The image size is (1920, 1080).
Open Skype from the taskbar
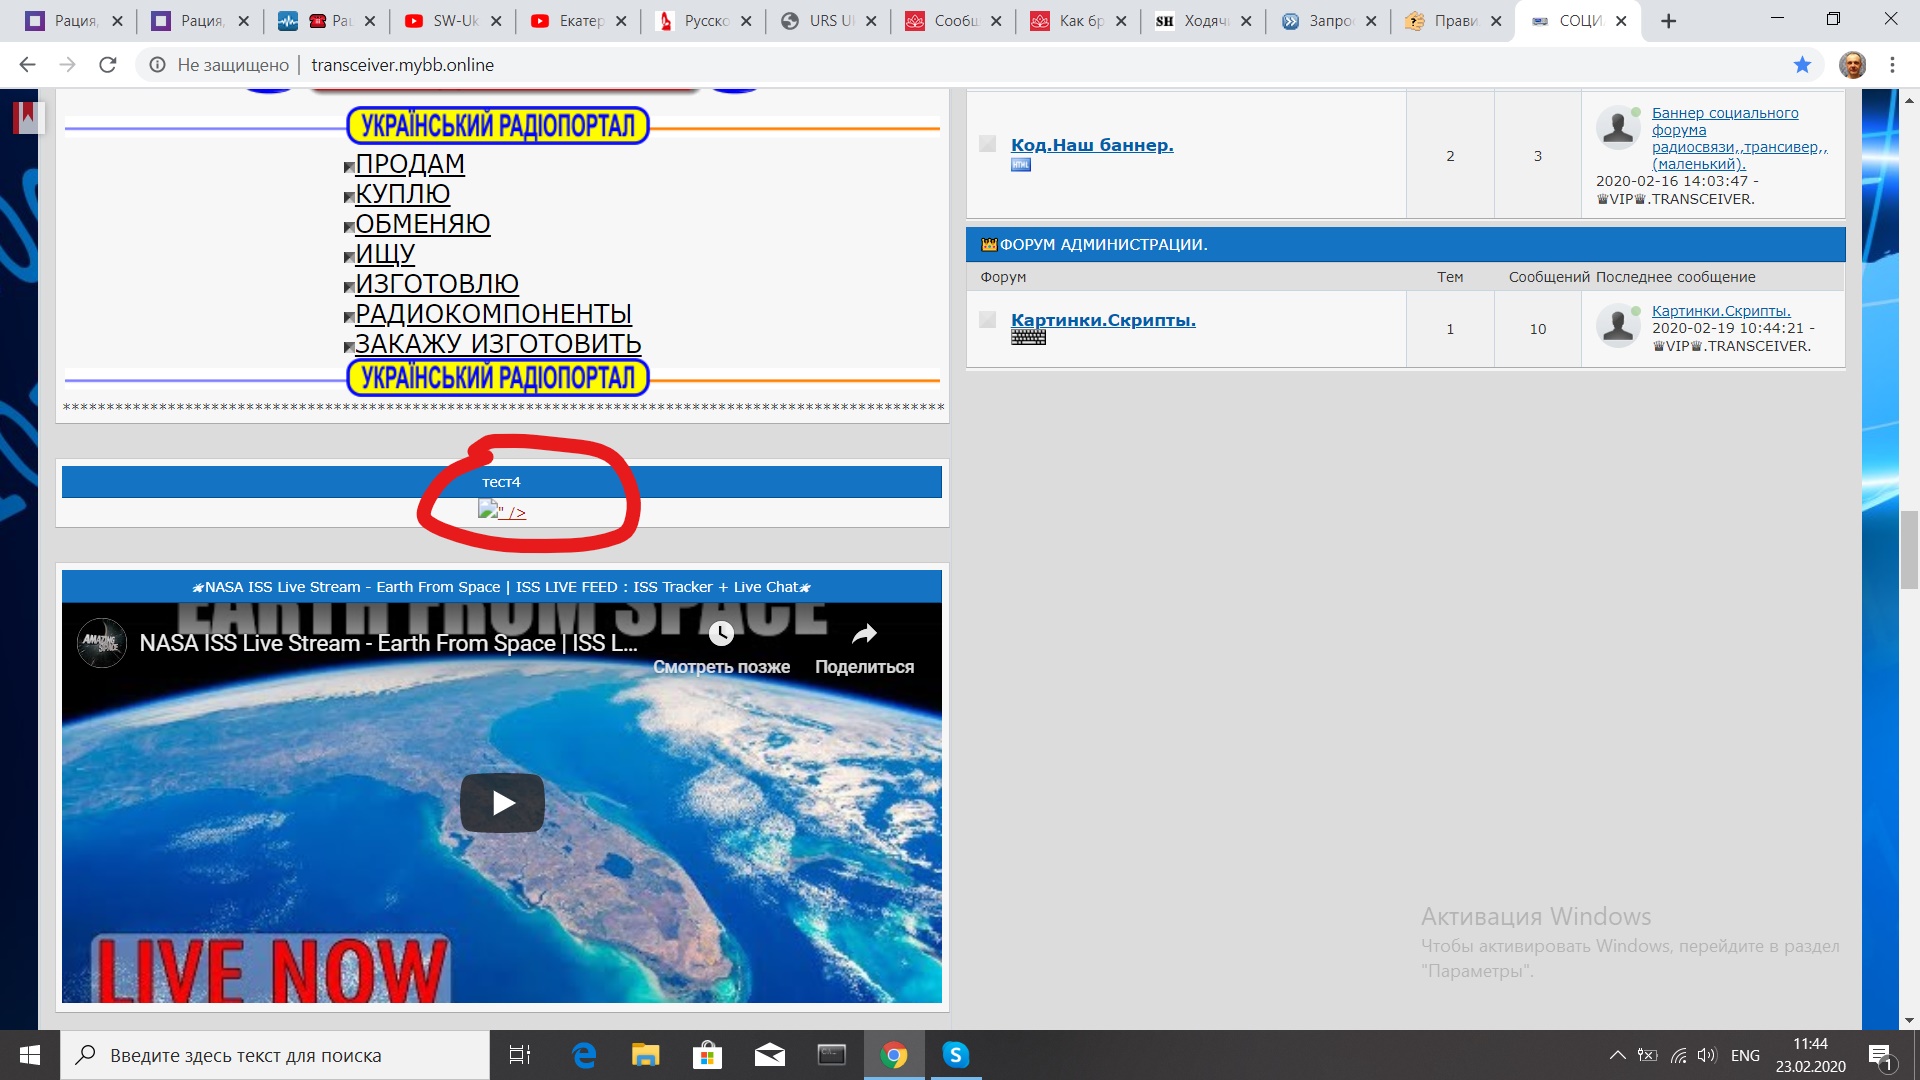point(956,1055)
